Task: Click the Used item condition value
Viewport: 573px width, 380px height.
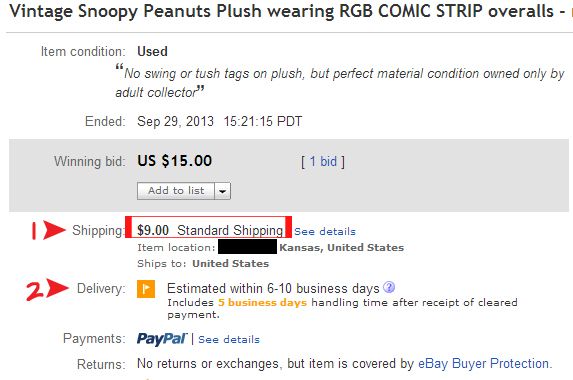Action: [152, 52]
